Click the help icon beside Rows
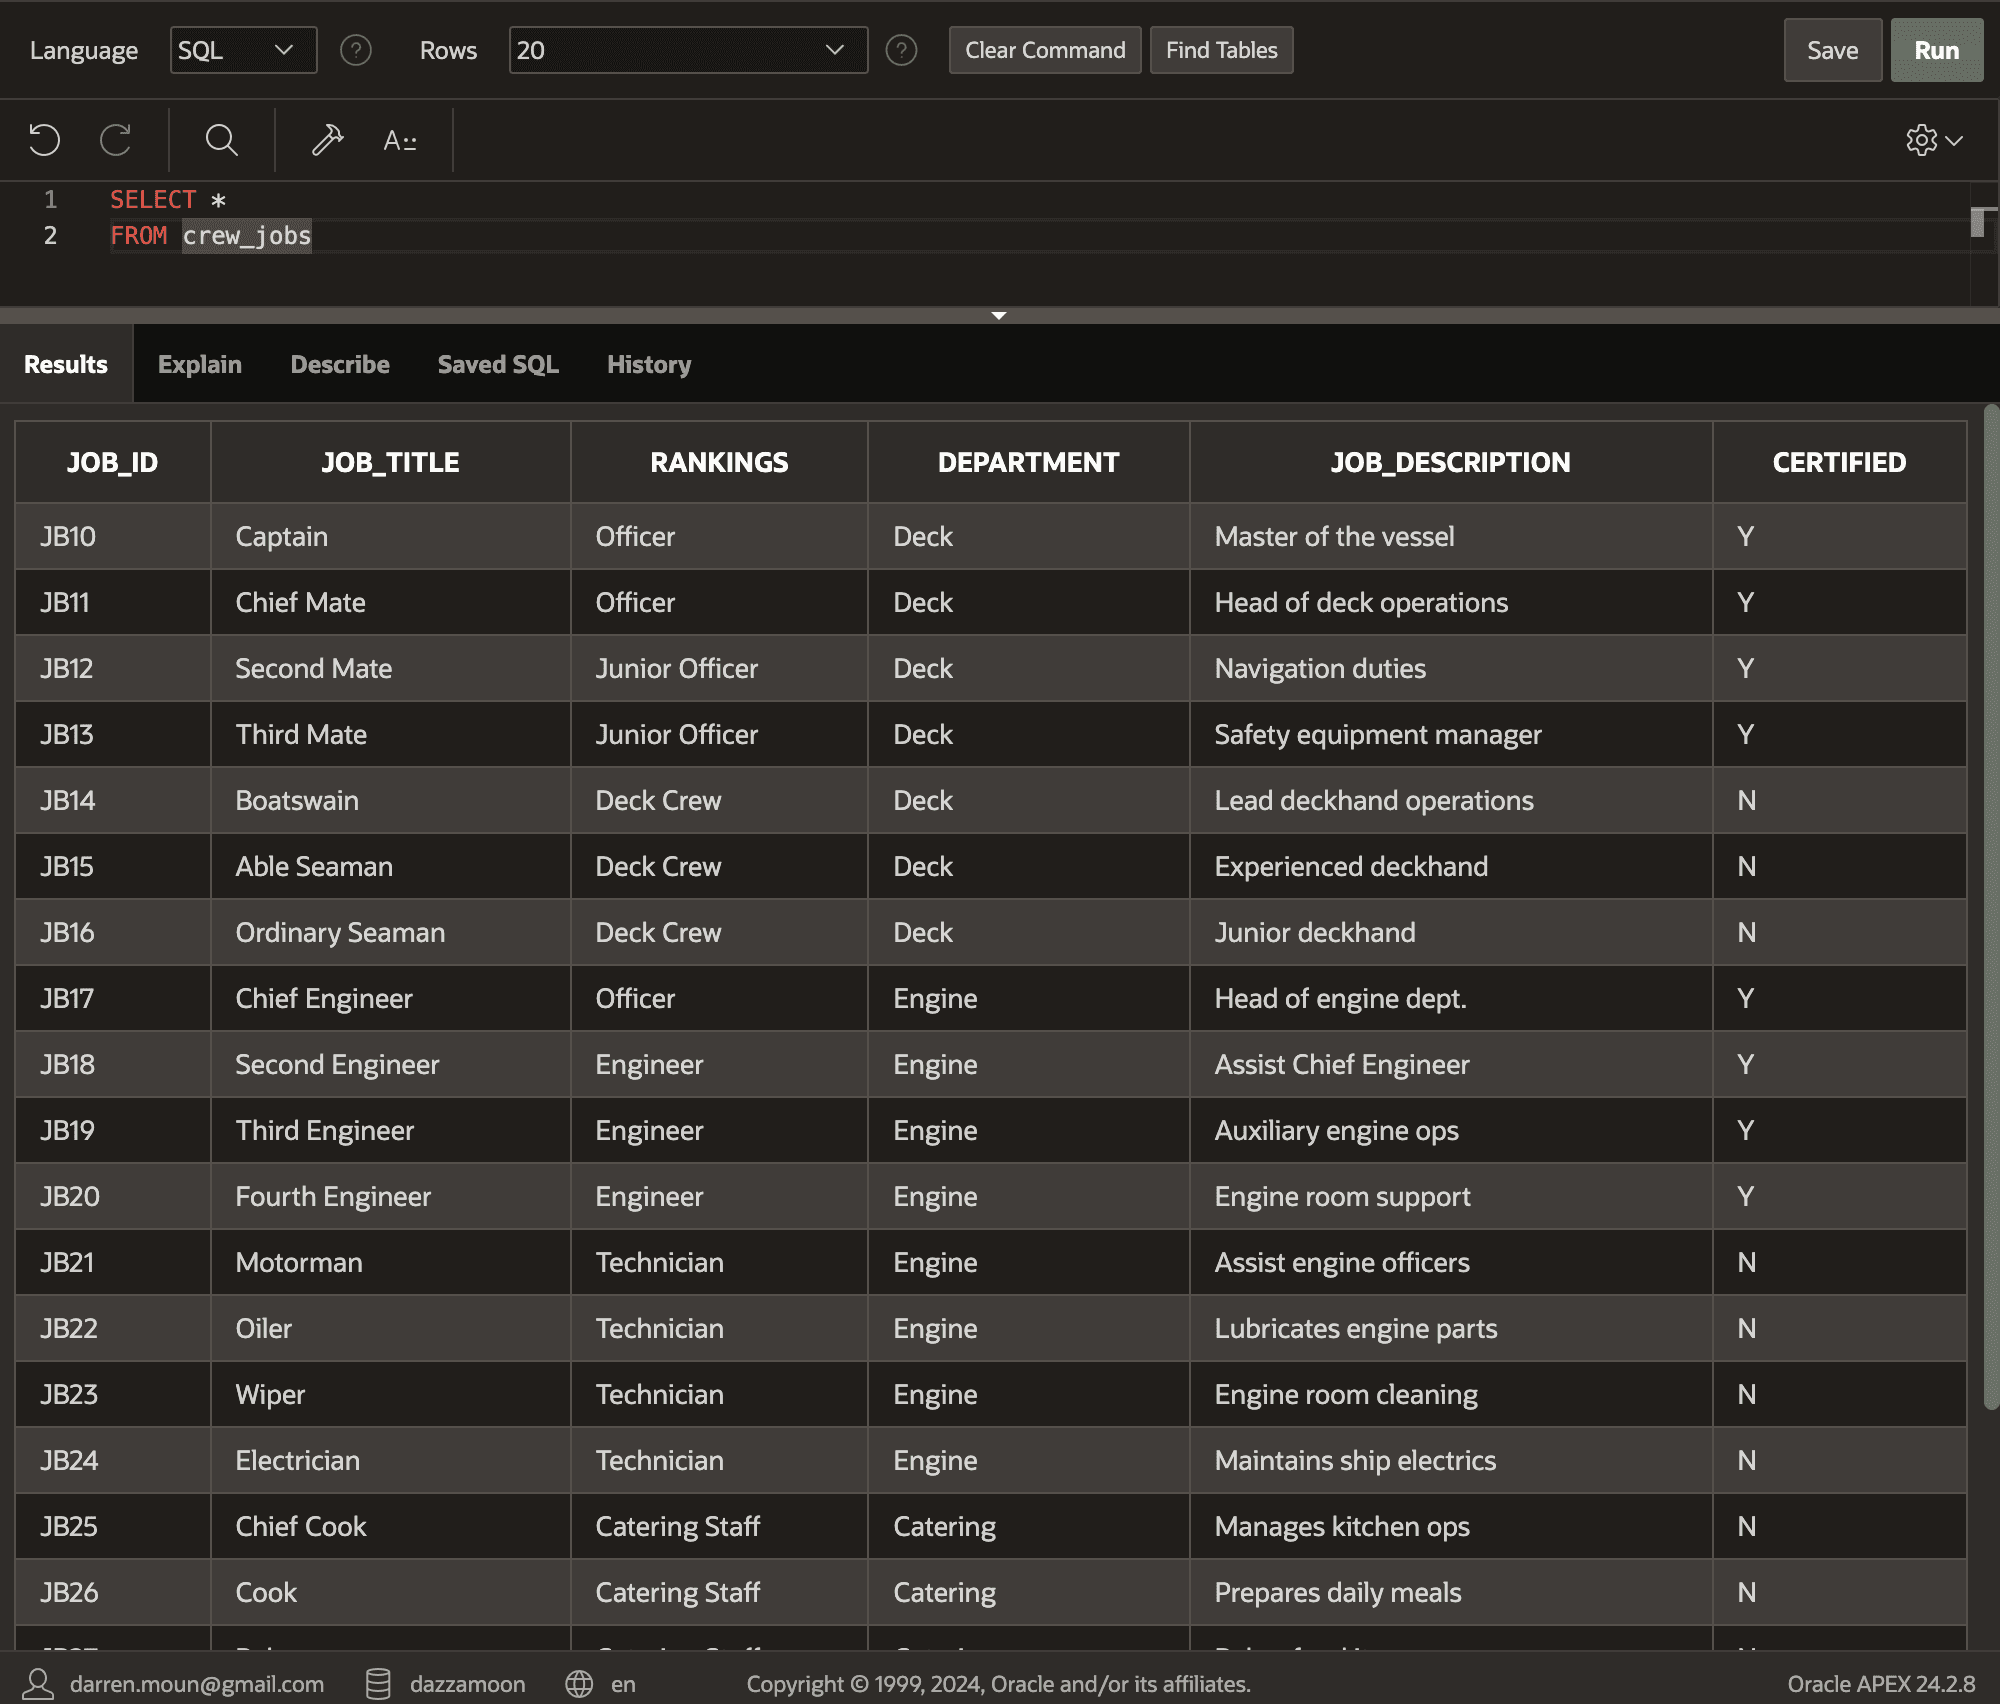Viewport: 2000px width, 1704px height. click(x=901, y=50)
